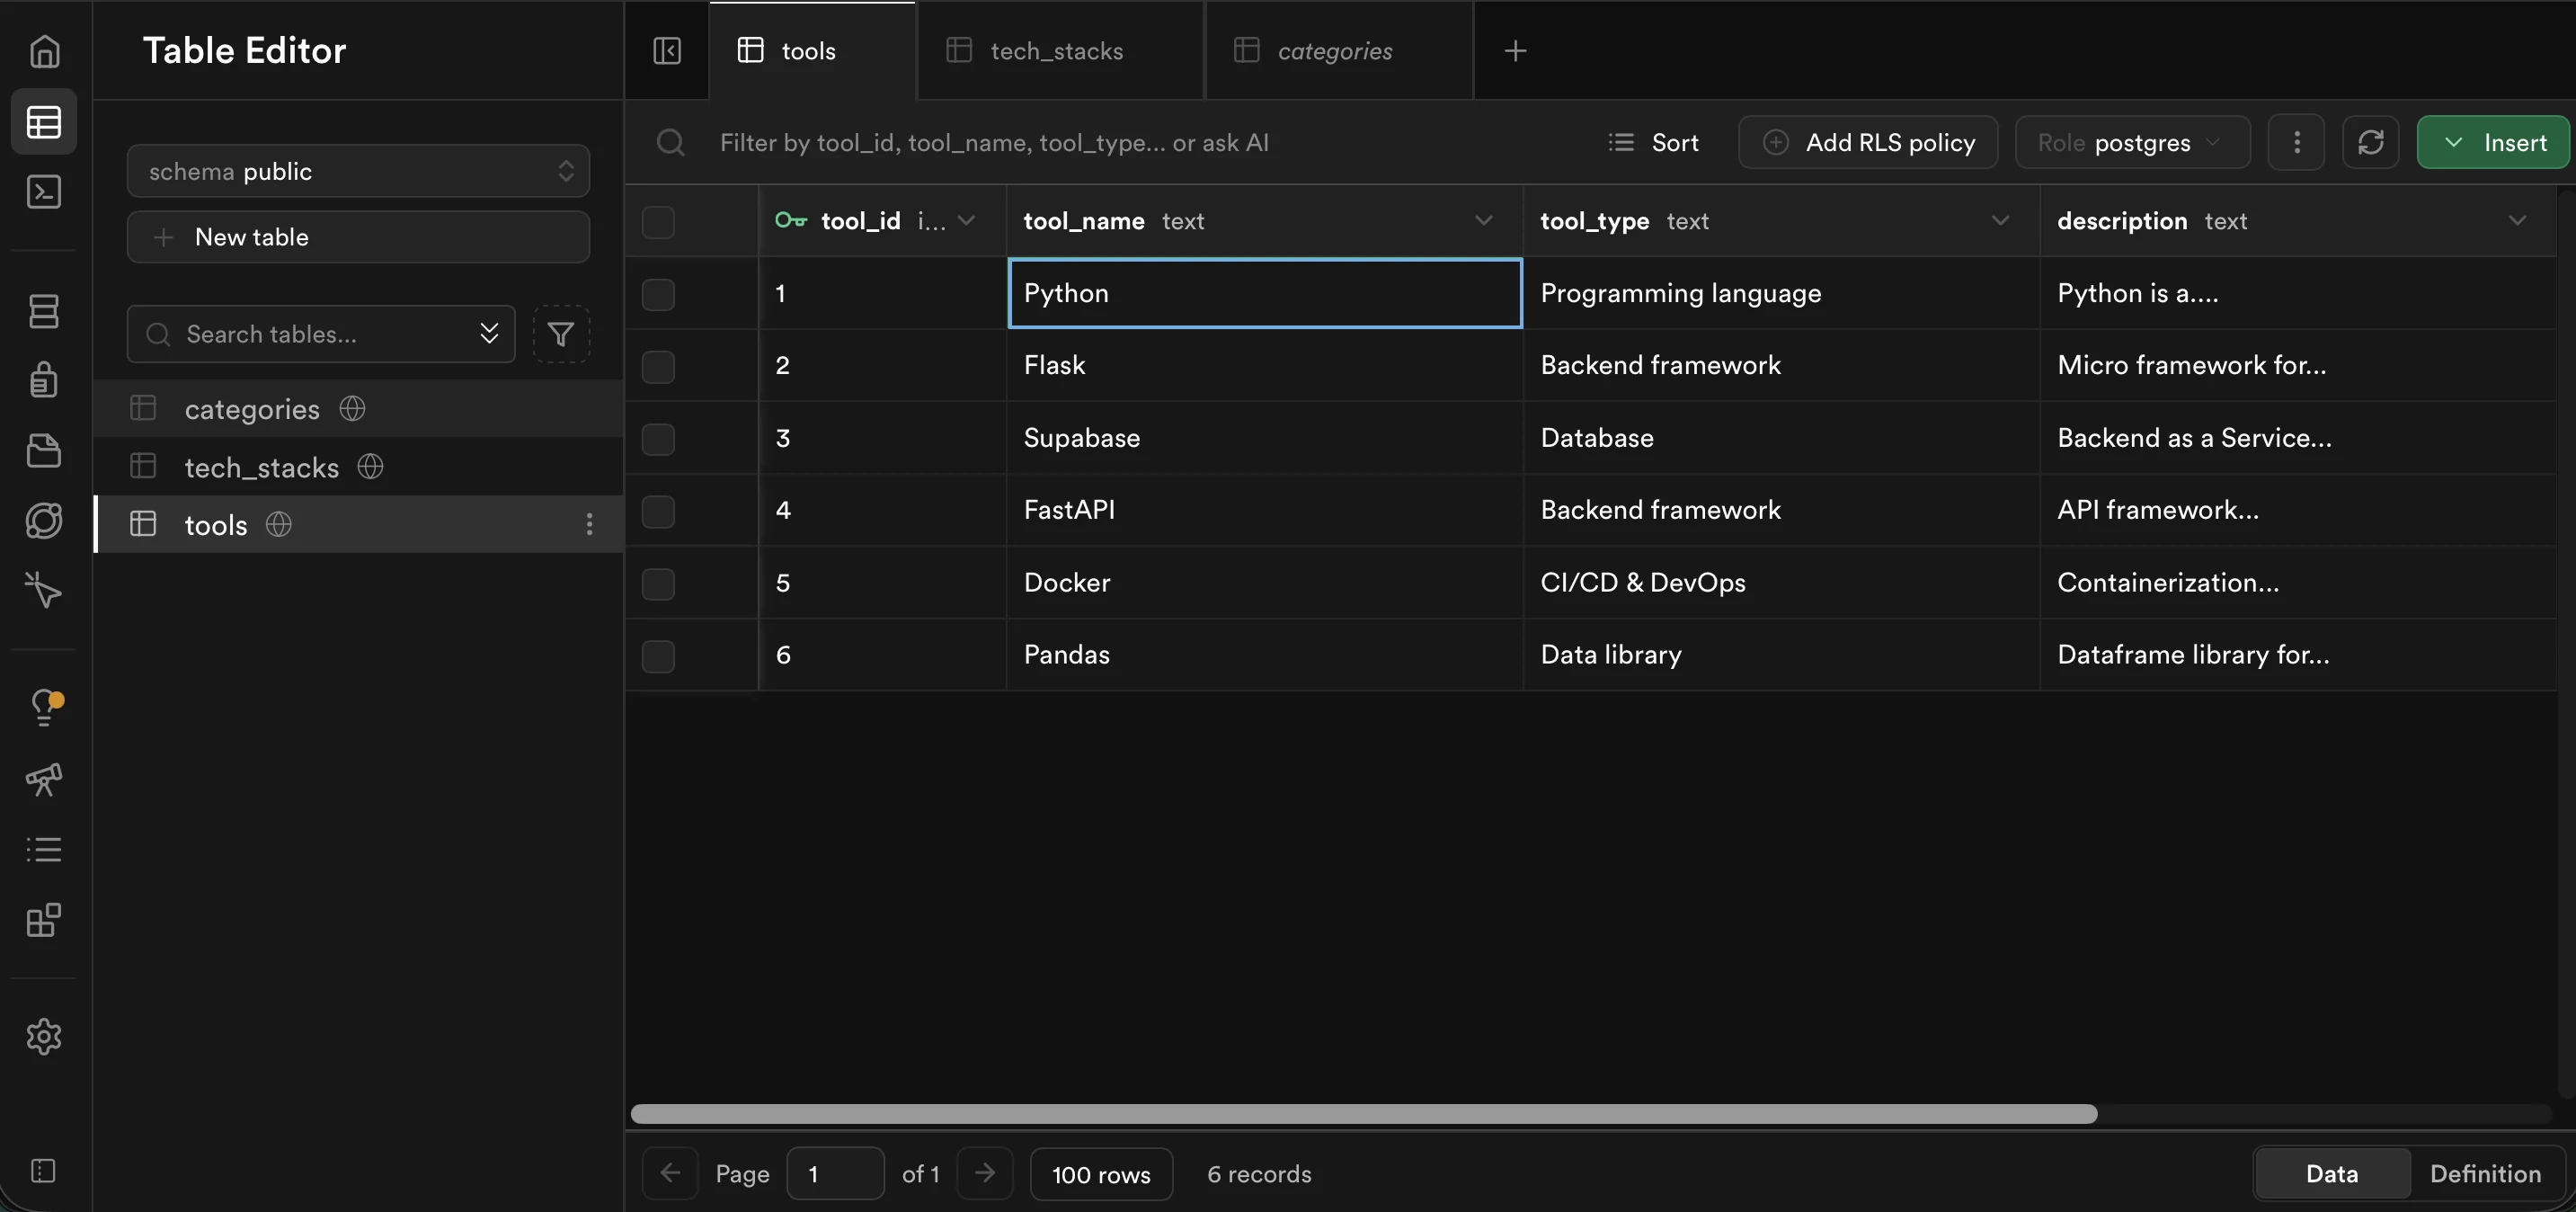Screen dimensions: 2576x1212
Task: Check the Docker row checkbox
Action: pos(658,584)
